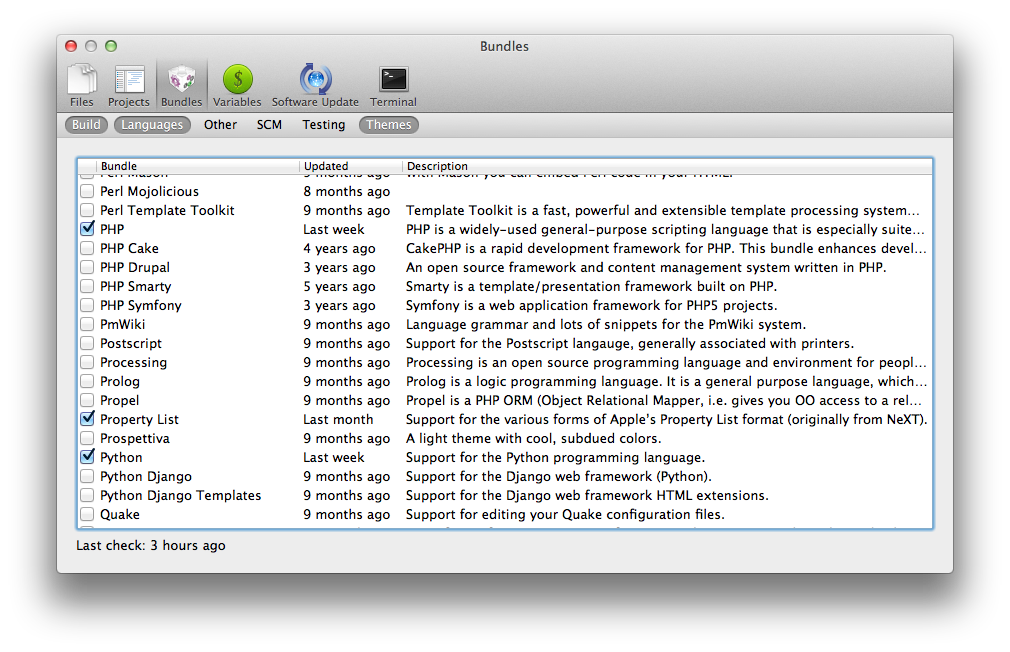Enable the PHP Cake bundle checkbox

[87, 248]
